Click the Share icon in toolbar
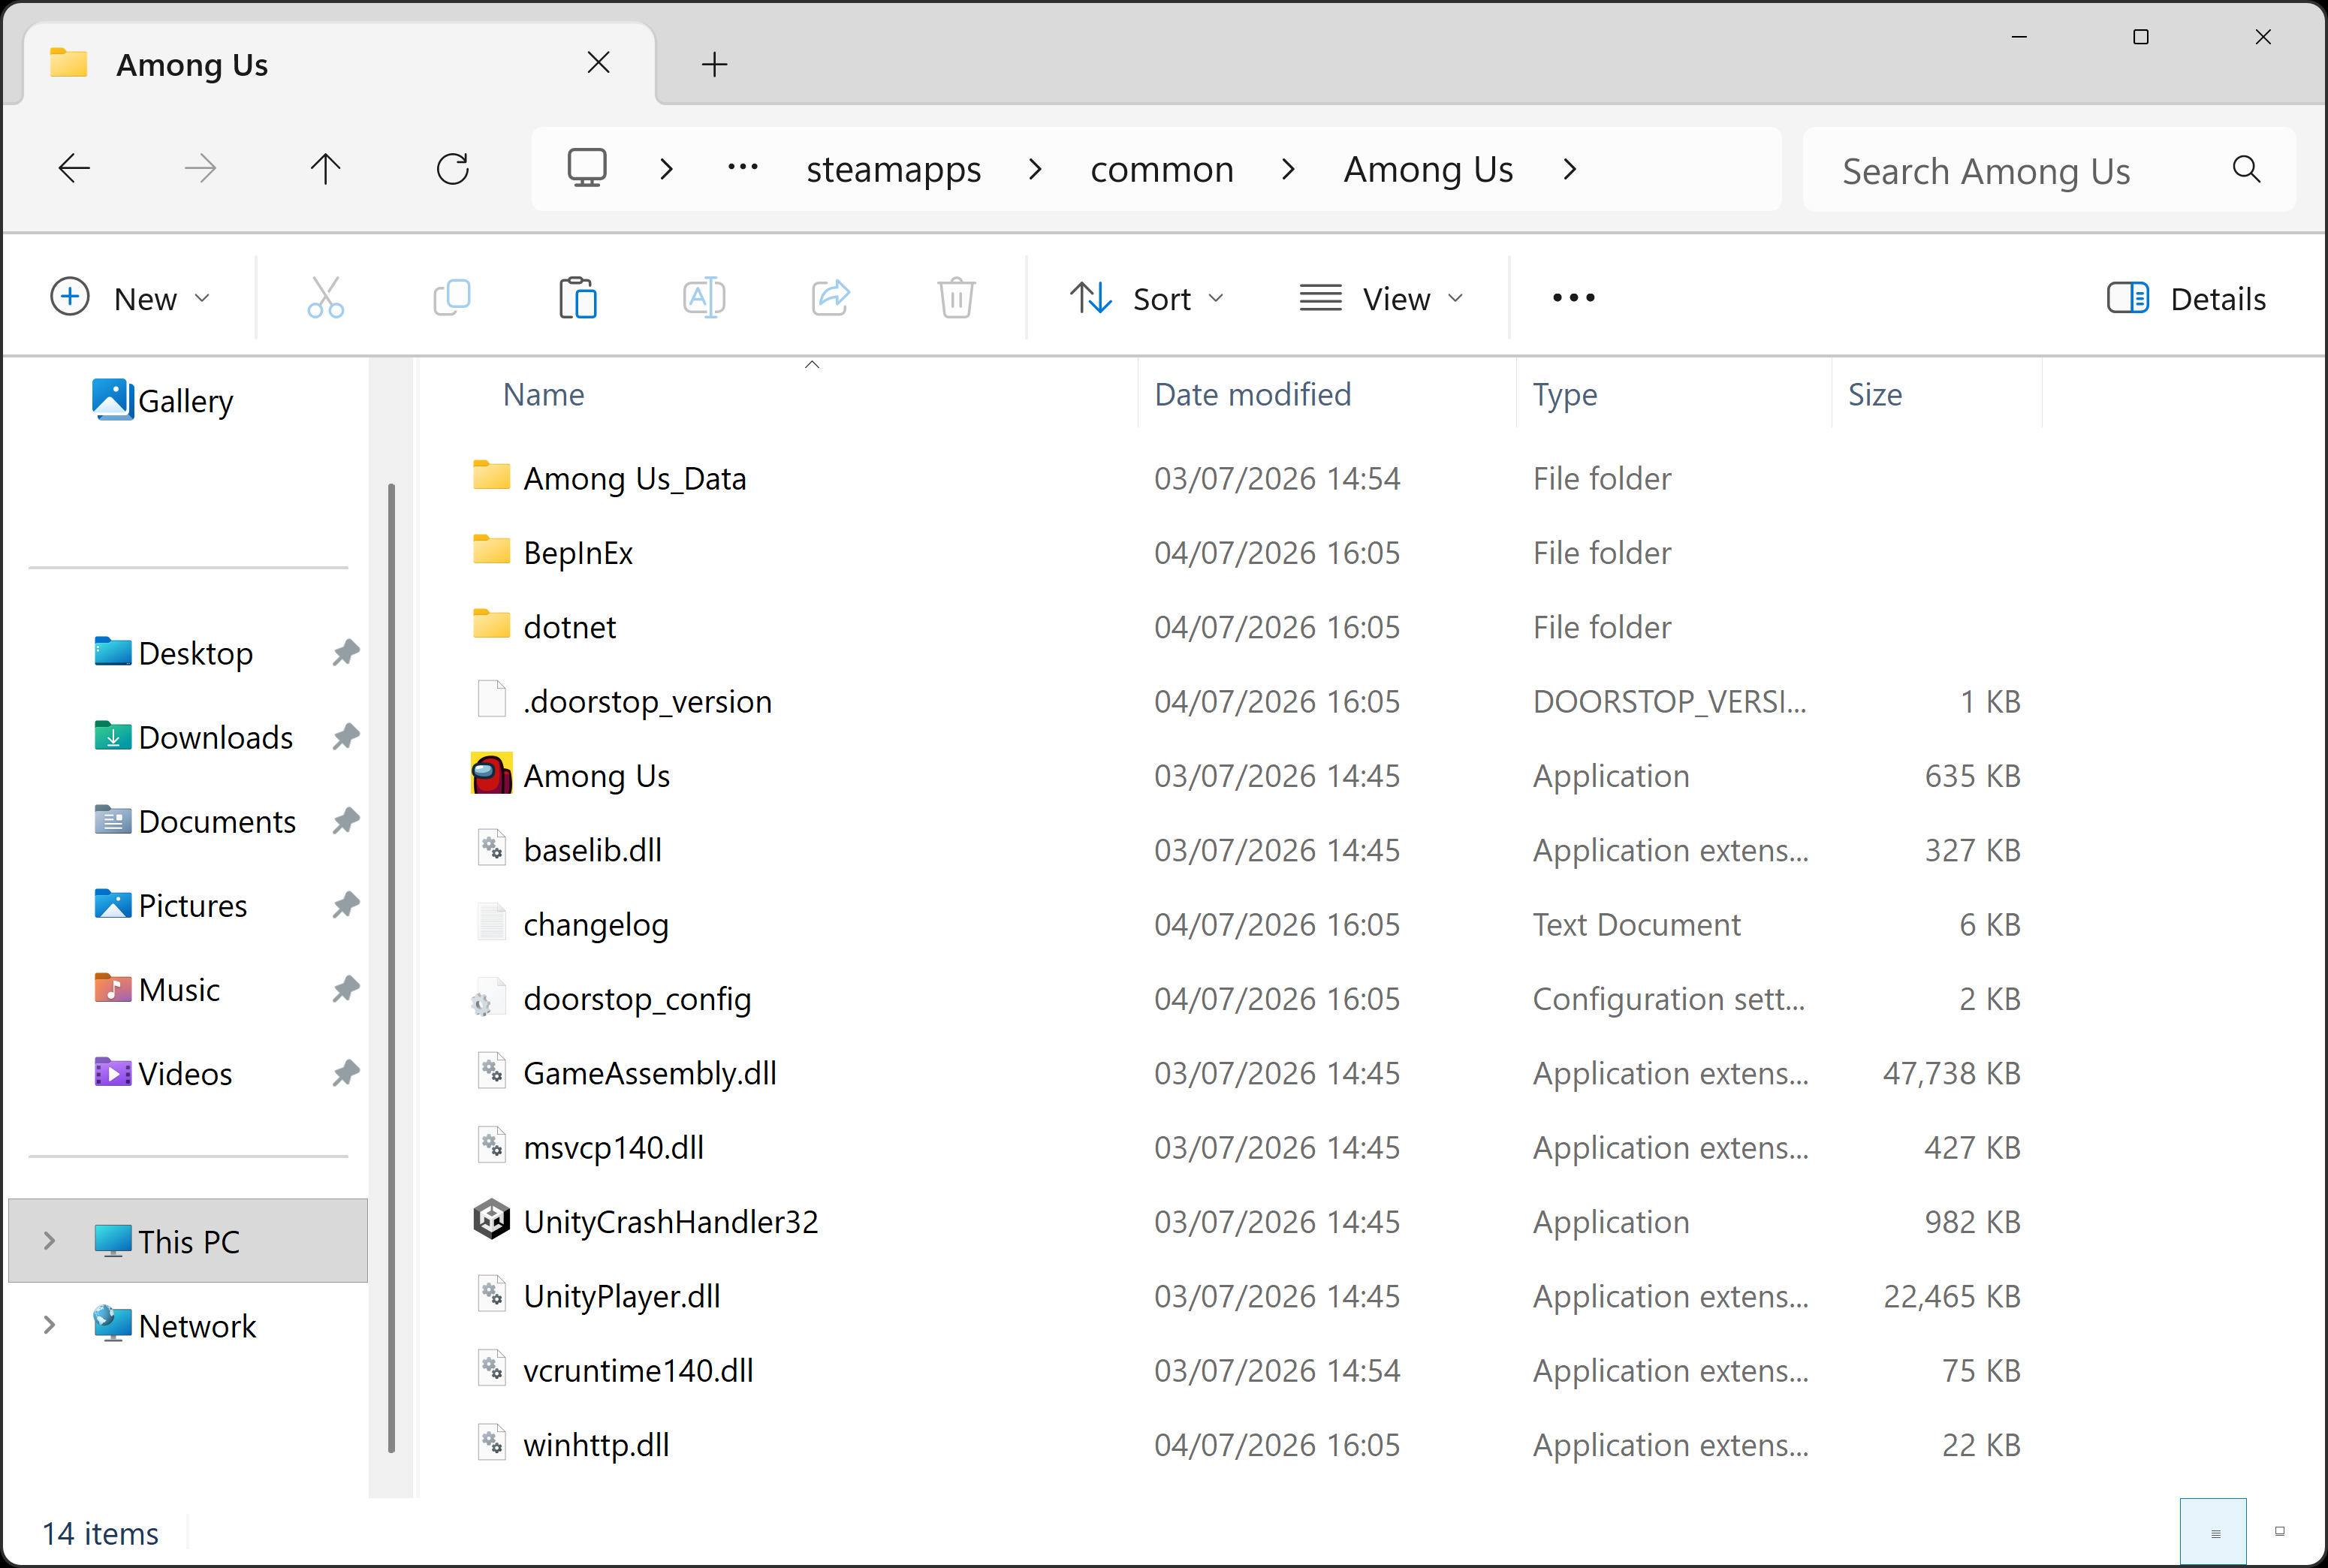The width and height of the screenshot is (2328, 1568). point(831,298)
